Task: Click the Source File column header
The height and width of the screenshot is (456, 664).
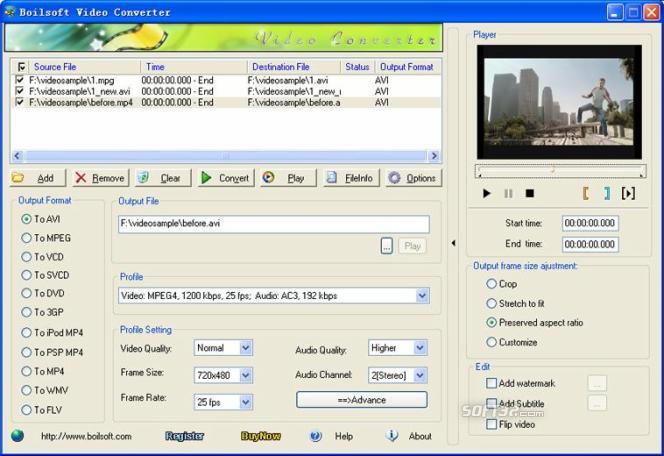Action: tap(55, 67)
